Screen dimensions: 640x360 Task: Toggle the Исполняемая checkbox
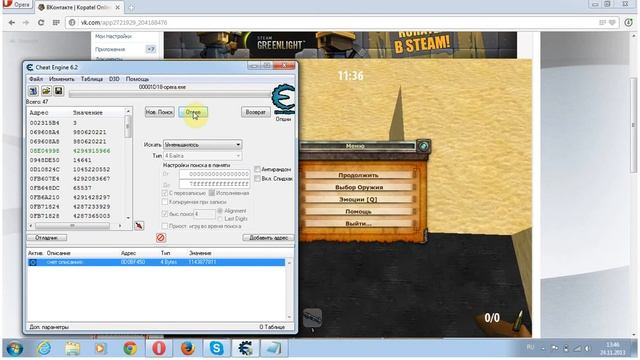point(211,193)
